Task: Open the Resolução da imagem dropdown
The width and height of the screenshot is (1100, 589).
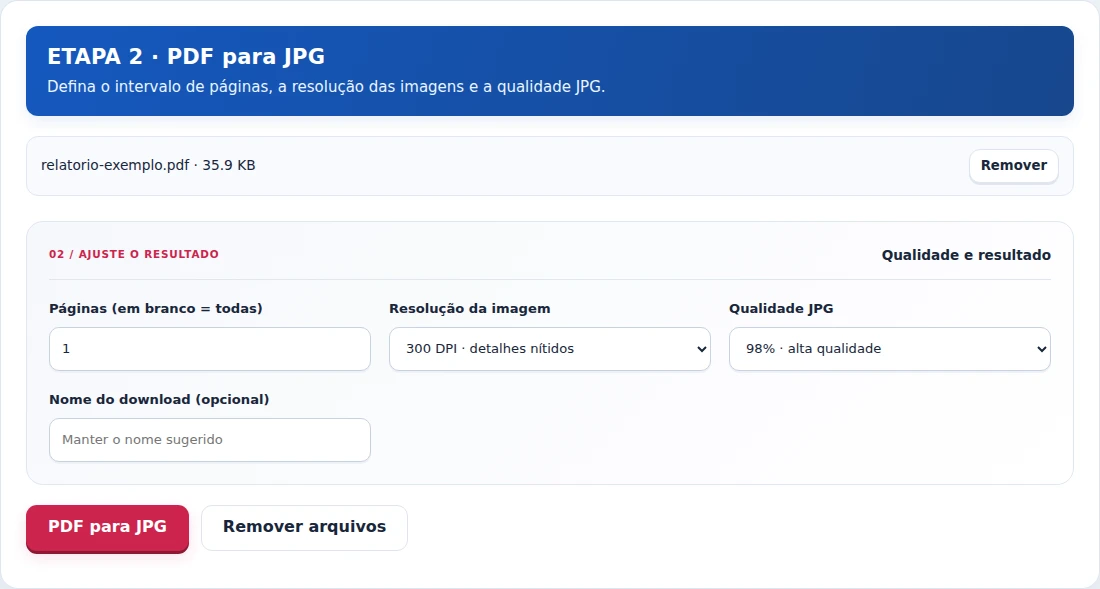Action: pos(550,348)
